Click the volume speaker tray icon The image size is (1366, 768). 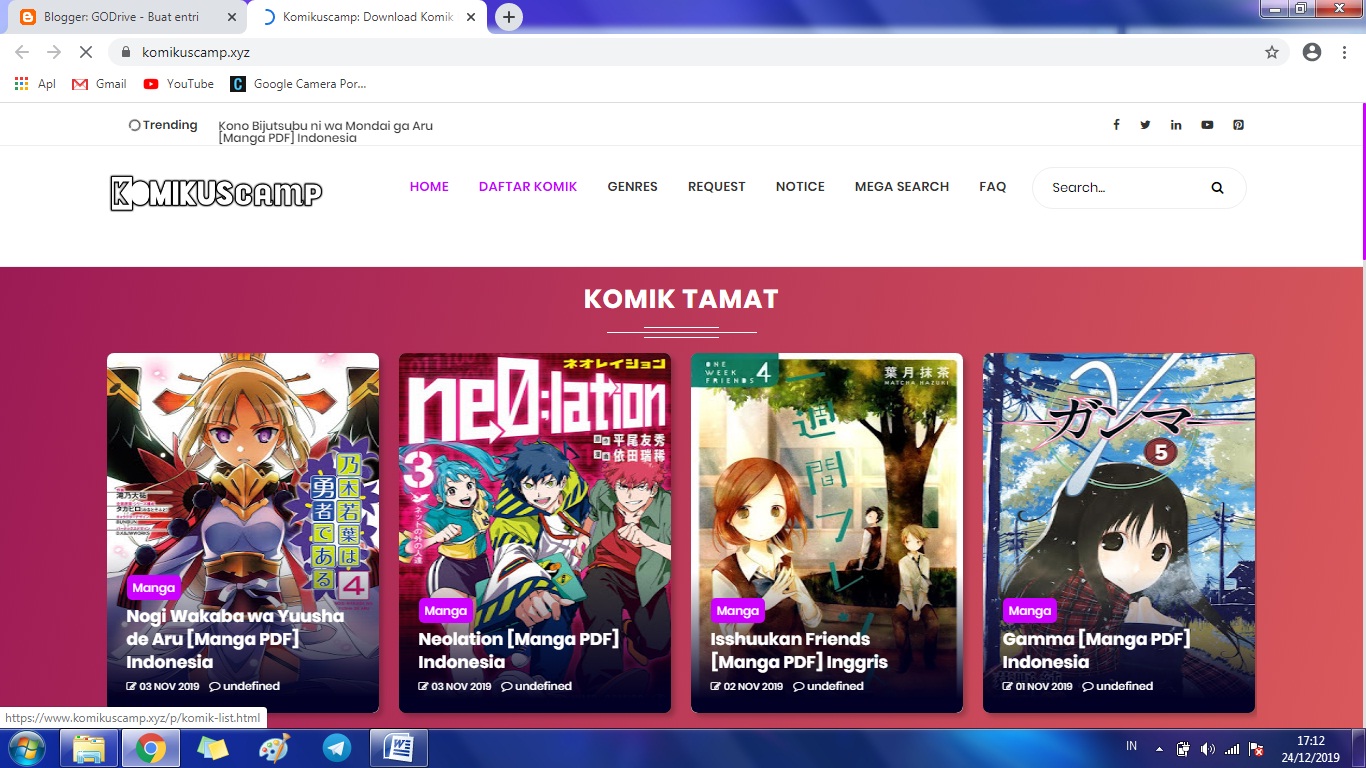point(1207,749)
